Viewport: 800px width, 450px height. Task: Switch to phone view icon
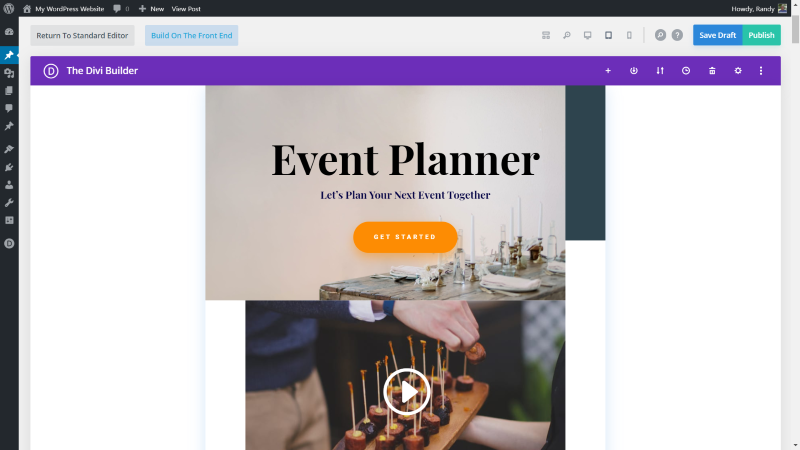tap(629, 35)
